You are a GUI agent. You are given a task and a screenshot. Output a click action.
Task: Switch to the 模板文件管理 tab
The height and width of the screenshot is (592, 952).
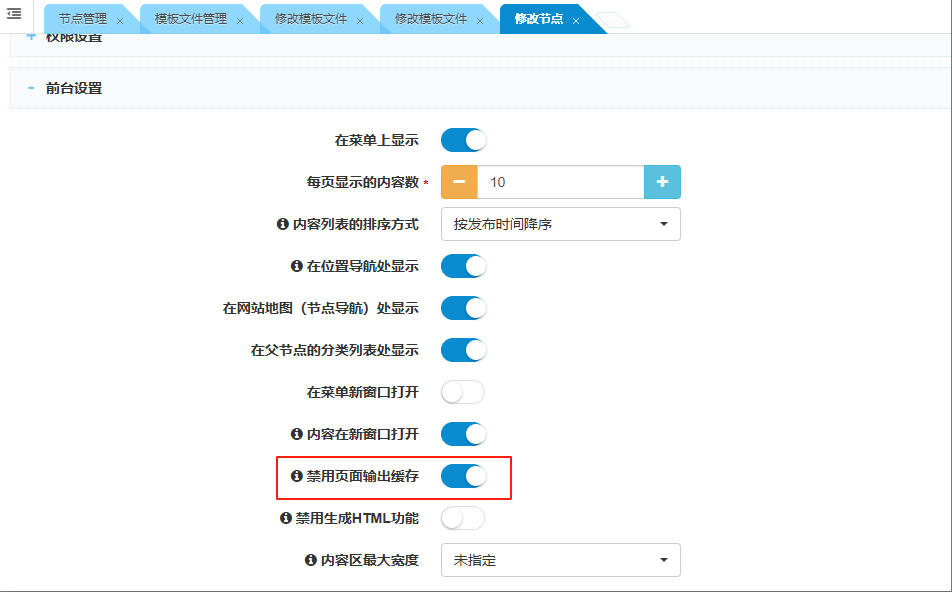pos(190,18)
